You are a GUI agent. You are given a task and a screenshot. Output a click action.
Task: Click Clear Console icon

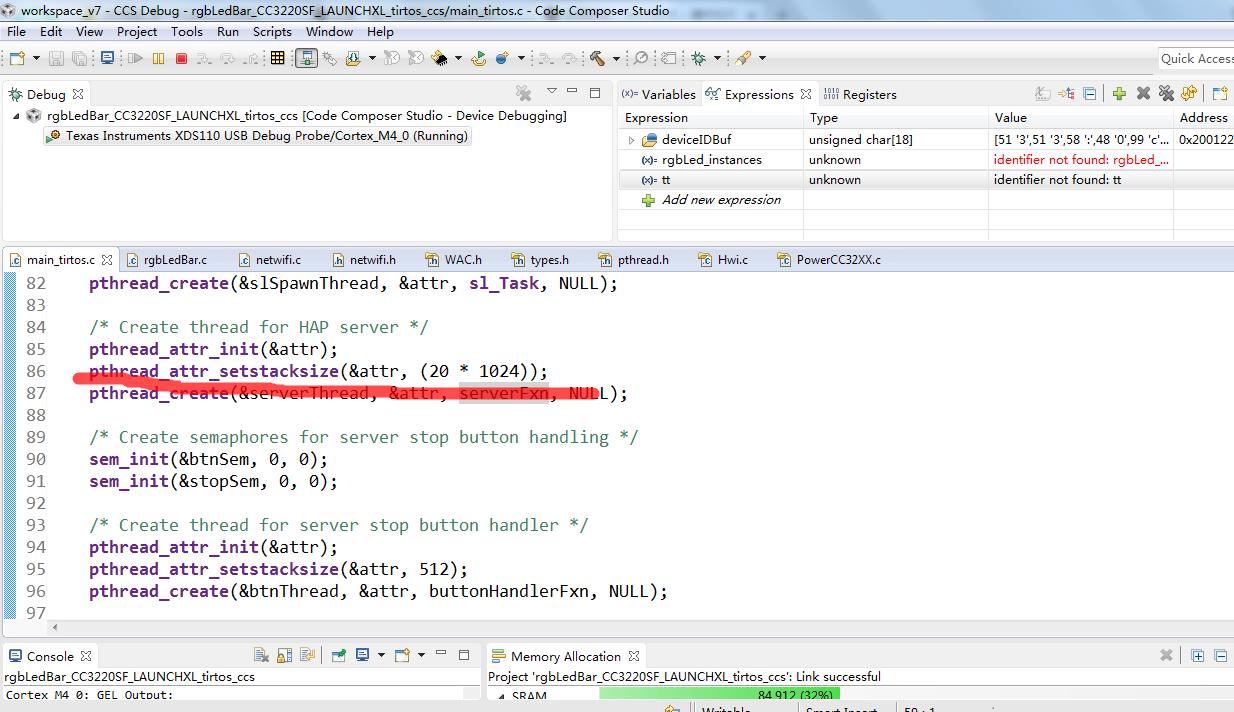pos(261,656)
